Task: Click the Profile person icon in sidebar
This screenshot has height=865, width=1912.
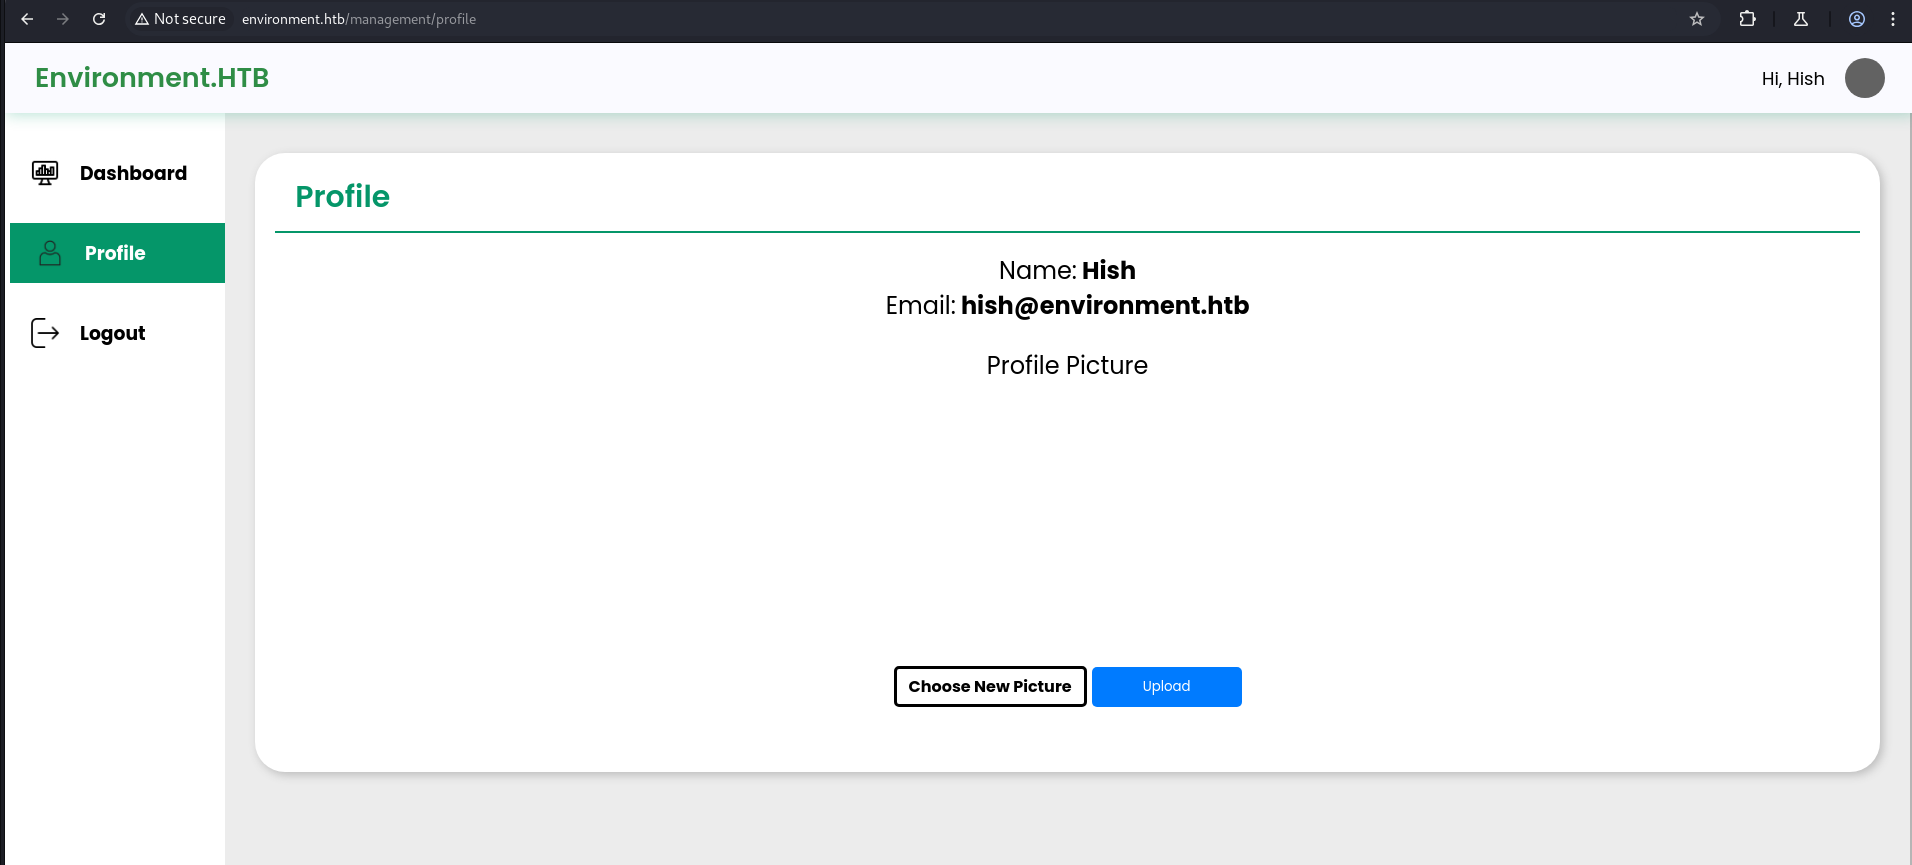Action: pos(50,253)
